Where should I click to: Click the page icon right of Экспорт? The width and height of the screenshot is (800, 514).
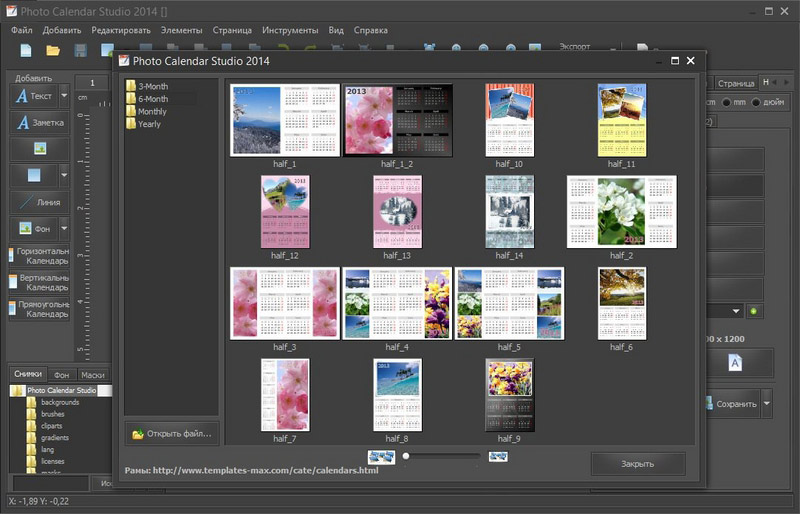pyautogui.click(x=642, y=48)
